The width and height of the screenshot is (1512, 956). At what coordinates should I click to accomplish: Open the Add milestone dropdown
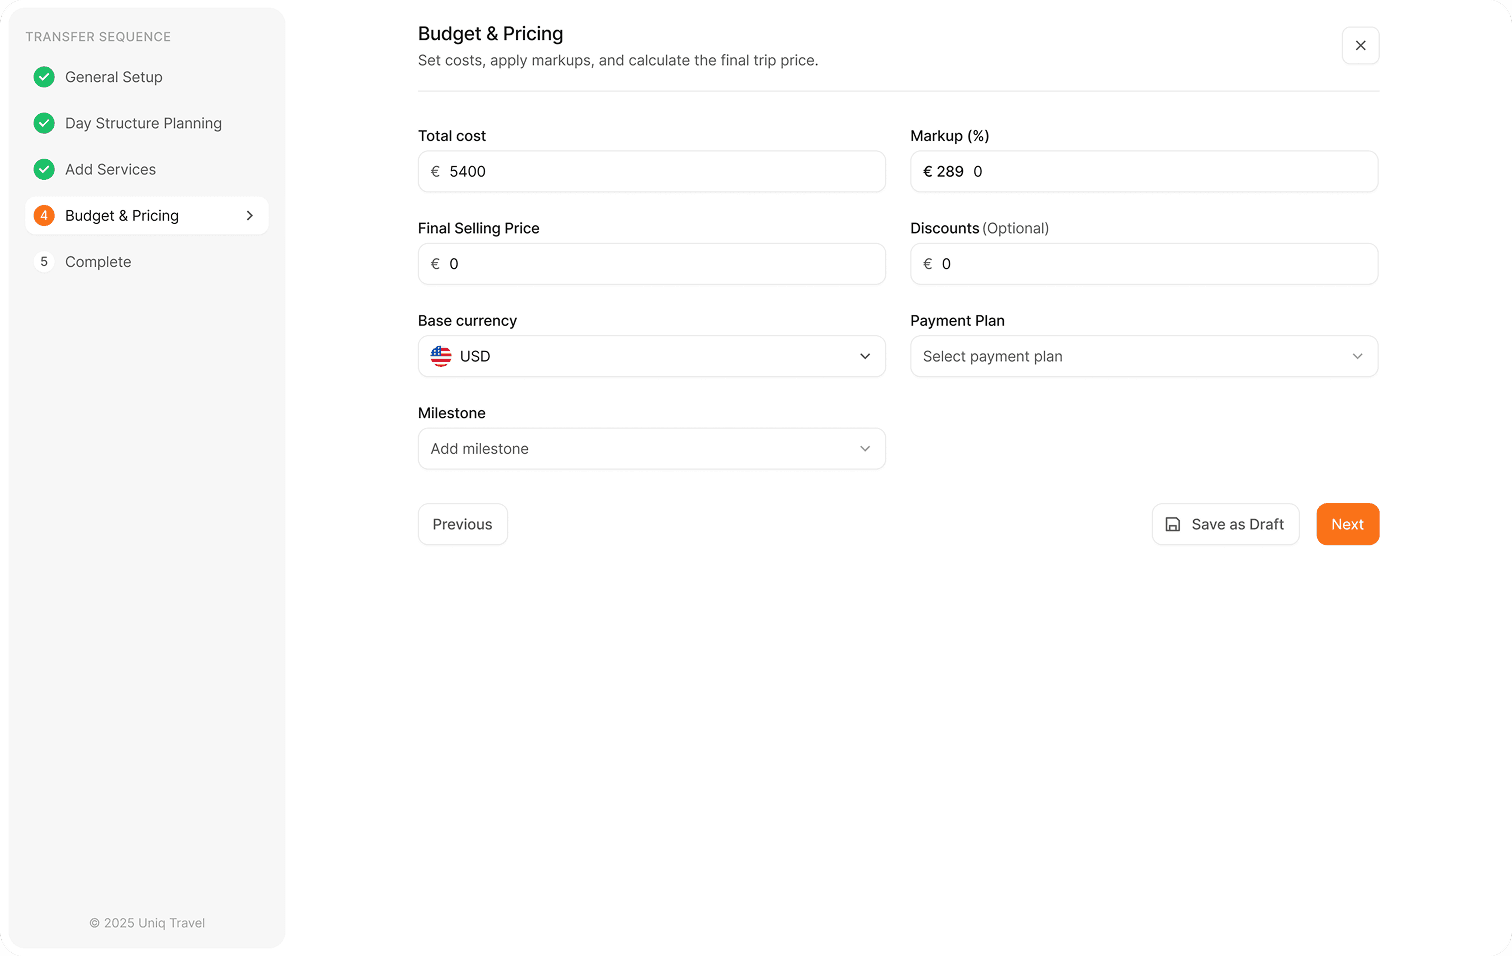click(652, 449)
